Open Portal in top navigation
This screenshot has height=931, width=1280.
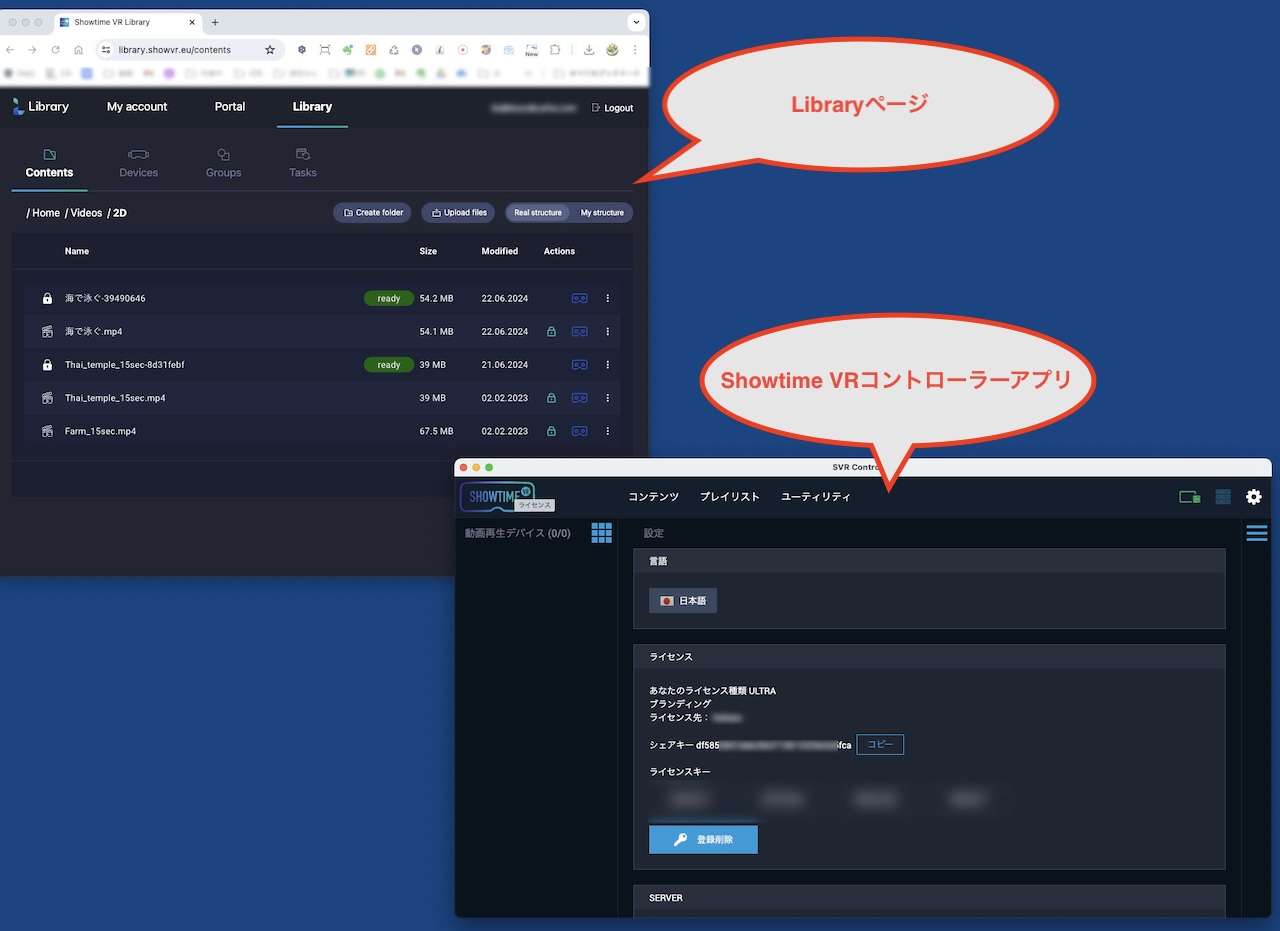[230, 107]
